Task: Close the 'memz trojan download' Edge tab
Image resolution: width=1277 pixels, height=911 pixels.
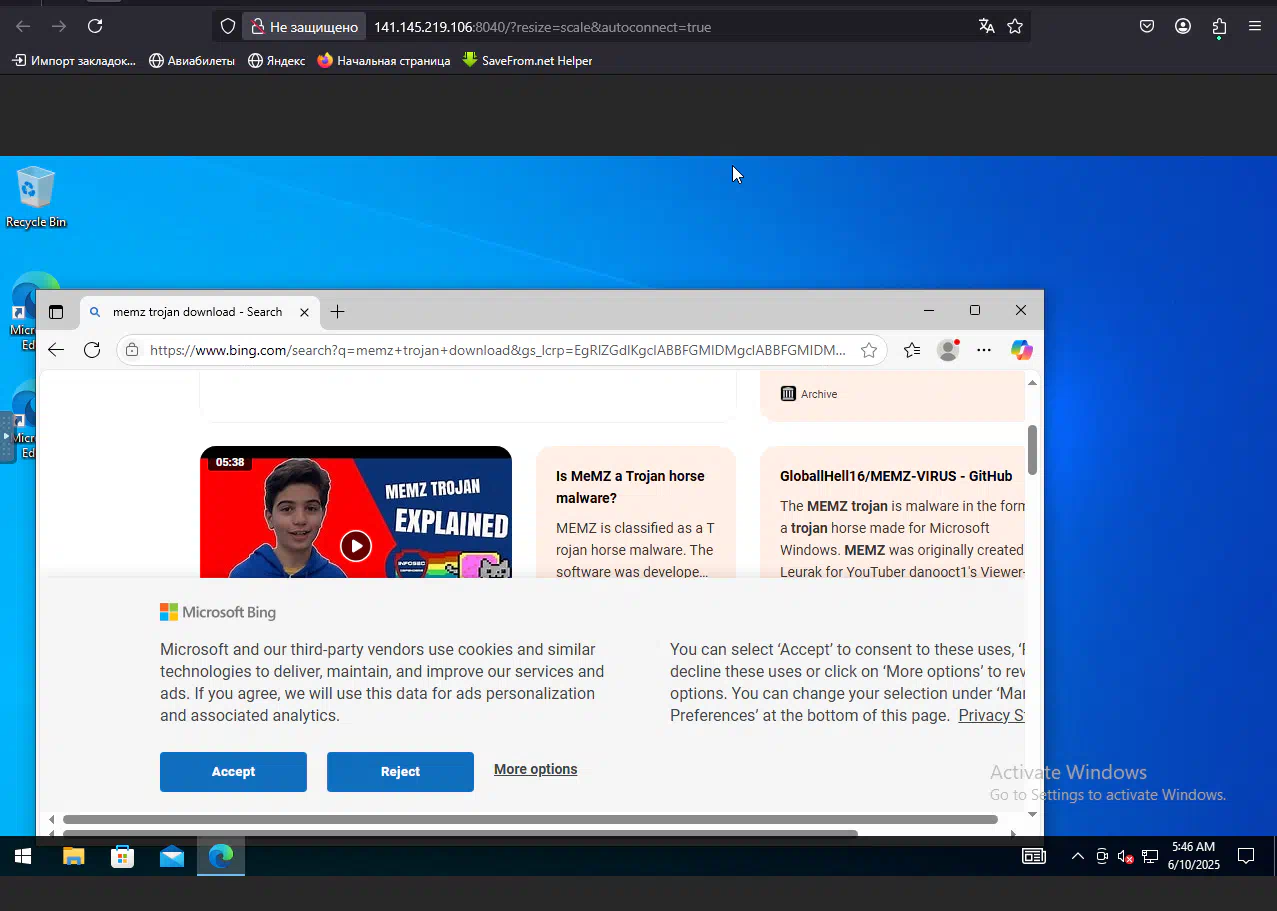Action: 305,312
